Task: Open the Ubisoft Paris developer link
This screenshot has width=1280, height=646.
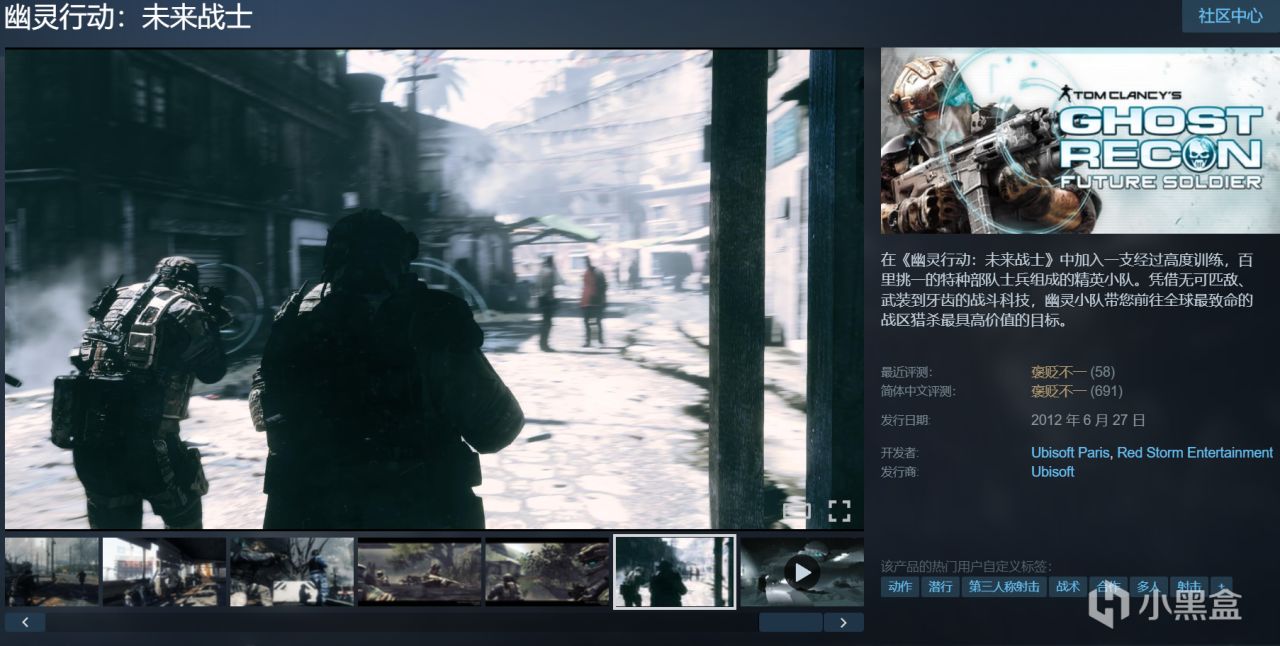Action: (1070, 453)
